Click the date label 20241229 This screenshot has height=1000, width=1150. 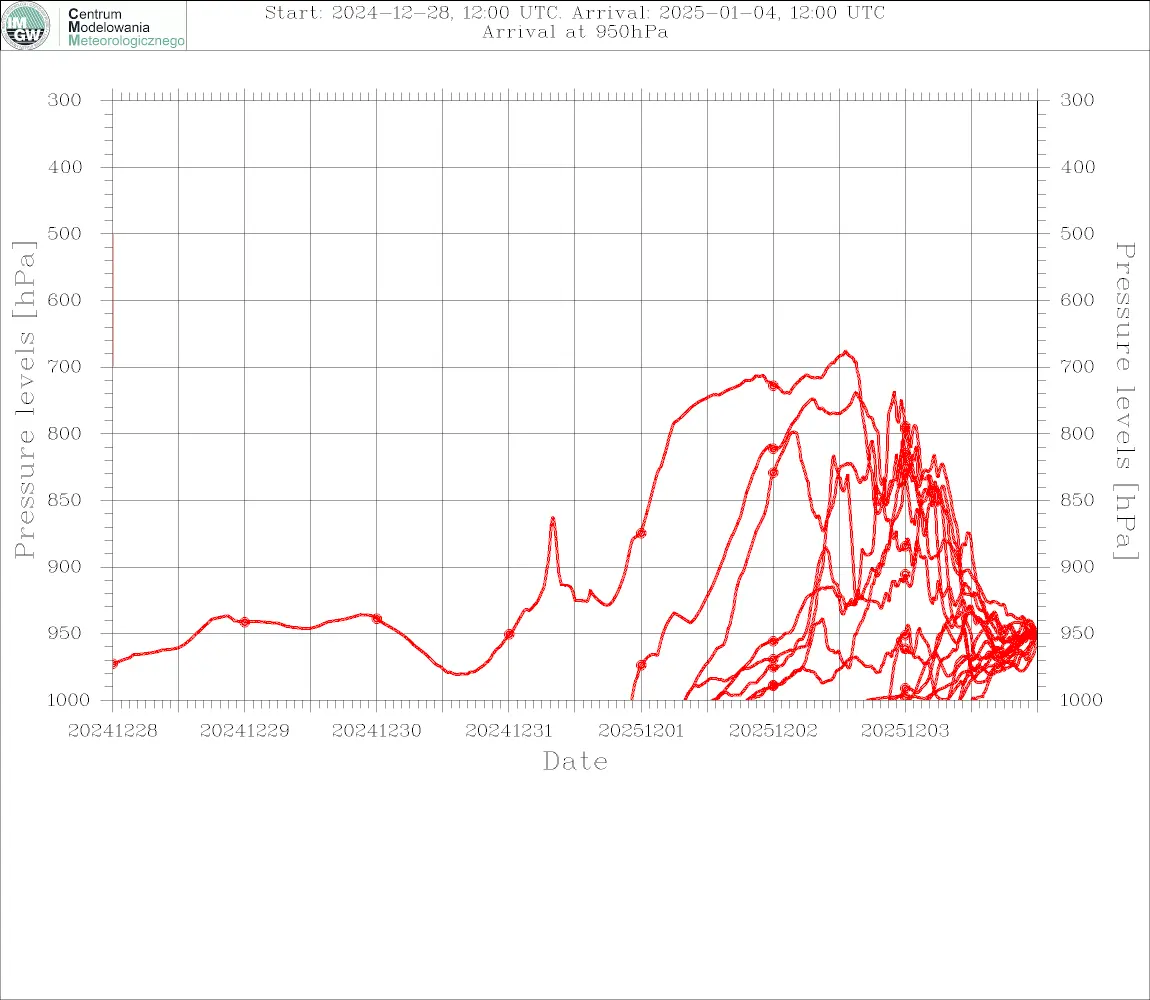[245, 731]
